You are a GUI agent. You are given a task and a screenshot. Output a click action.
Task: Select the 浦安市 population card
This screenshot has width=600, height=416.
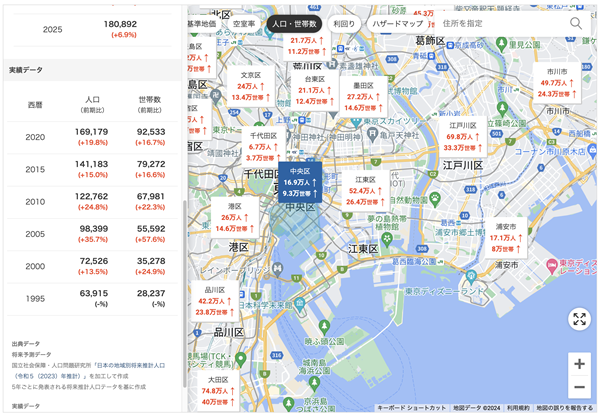pos(506,238)
